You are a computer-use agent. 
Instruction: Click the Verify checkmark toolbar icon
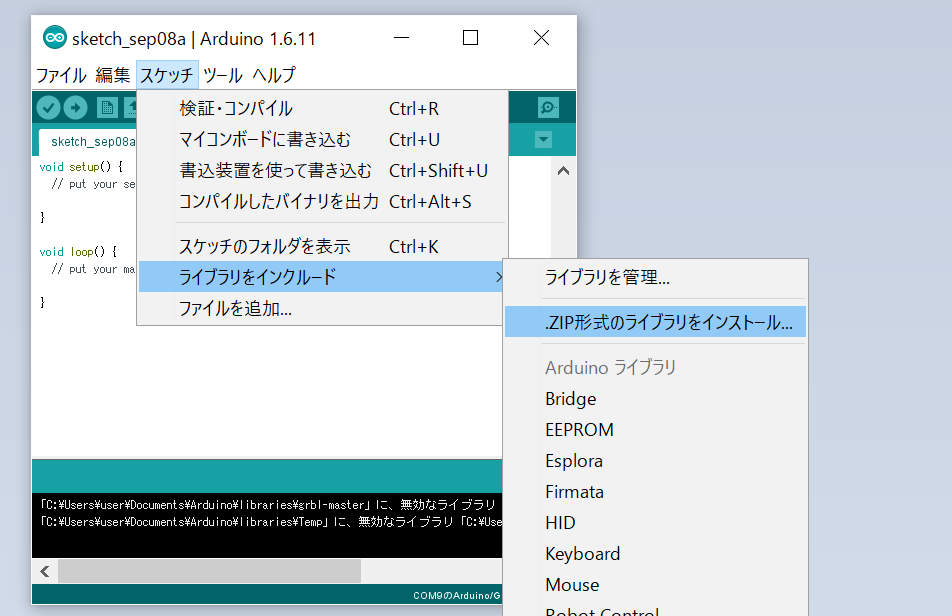click(48, 108)
